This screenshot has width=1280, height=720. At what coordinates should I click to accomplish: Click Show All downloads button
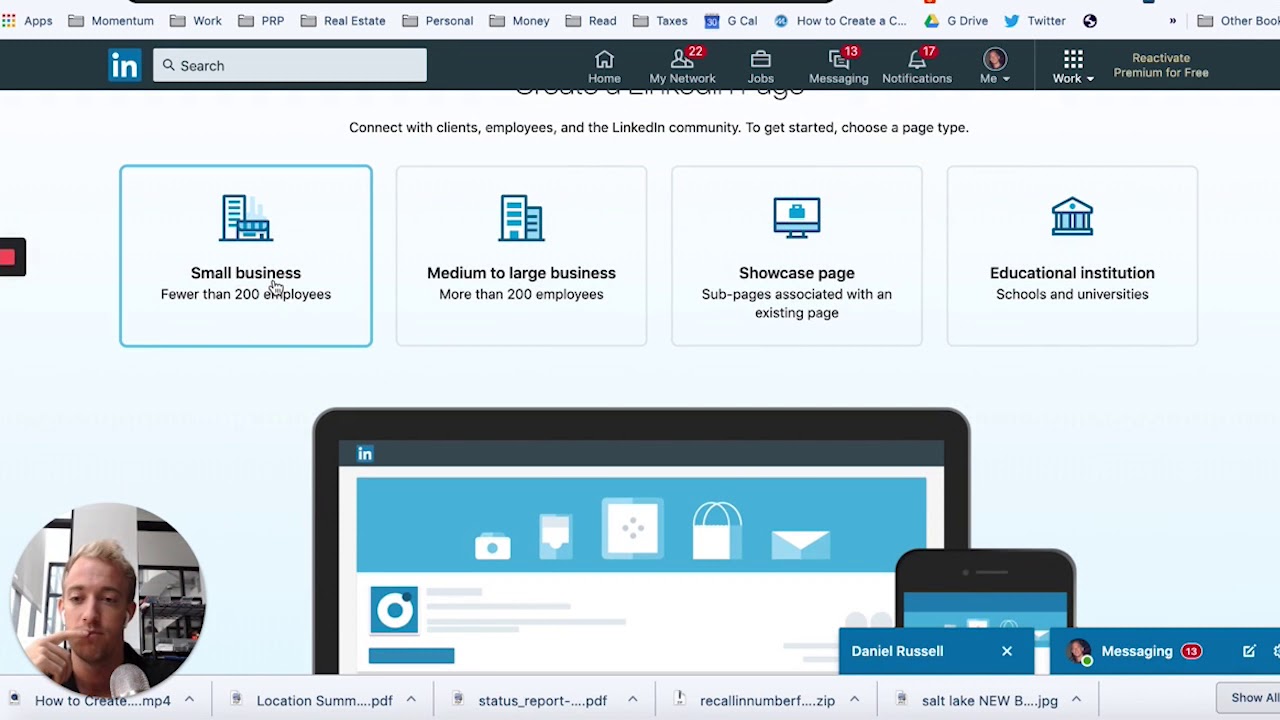click(x=1252, y=698)
